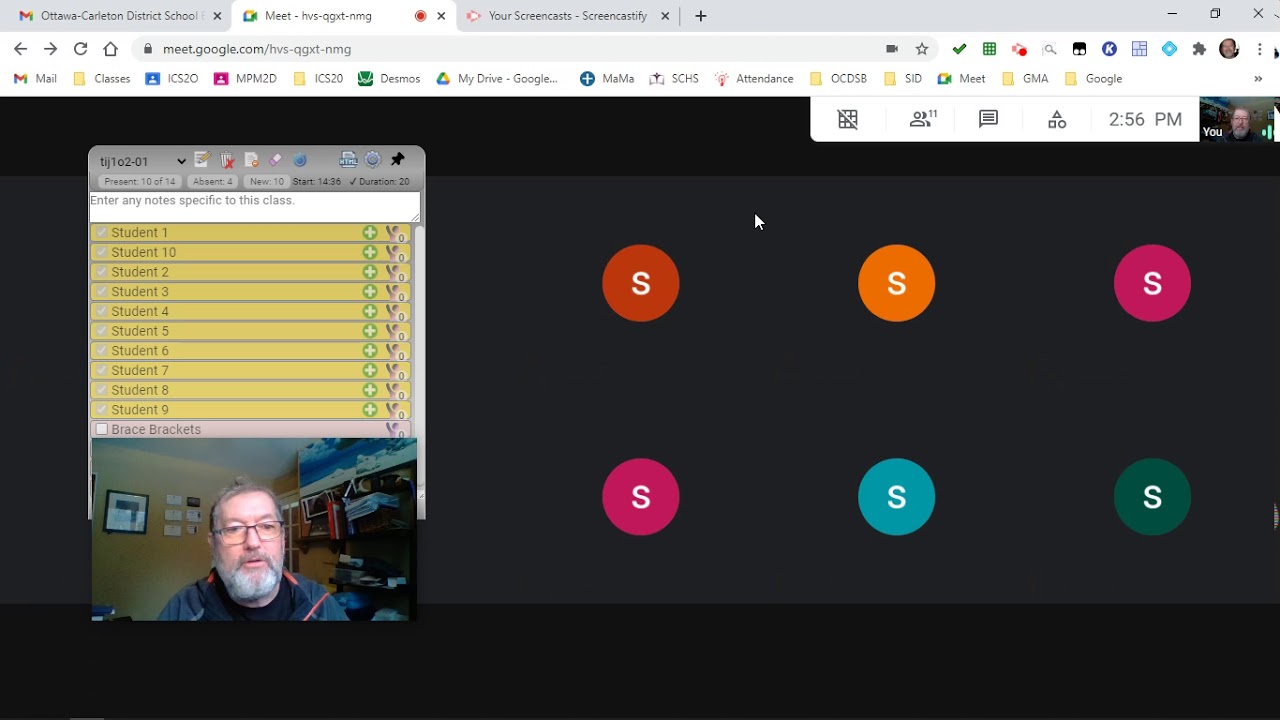
Task: Click the green checkmark extension icon
Action: tap(959, 48)
